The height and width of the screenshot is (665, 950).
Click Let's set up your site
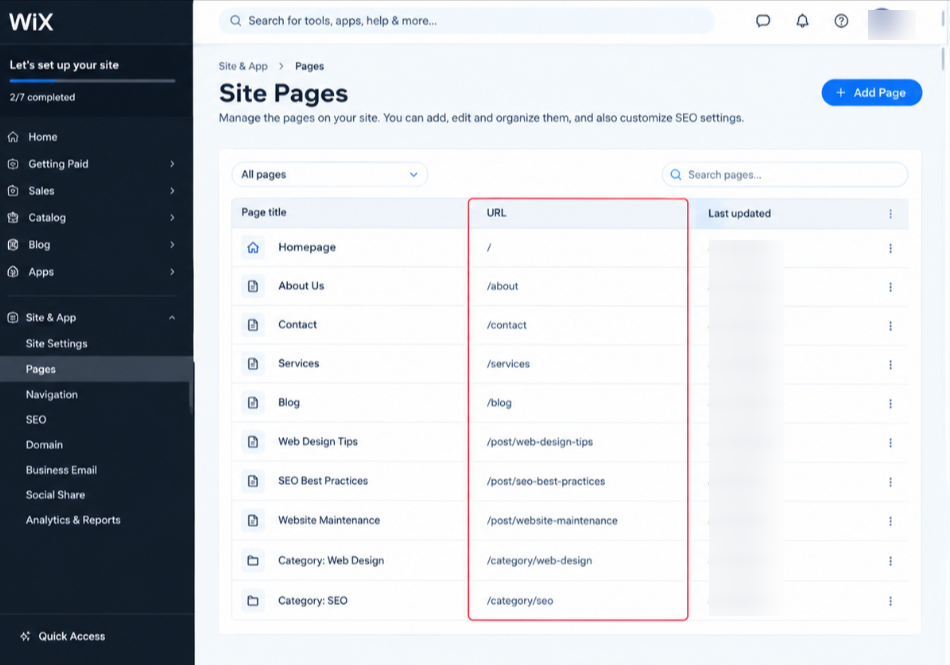coord(64,65)
